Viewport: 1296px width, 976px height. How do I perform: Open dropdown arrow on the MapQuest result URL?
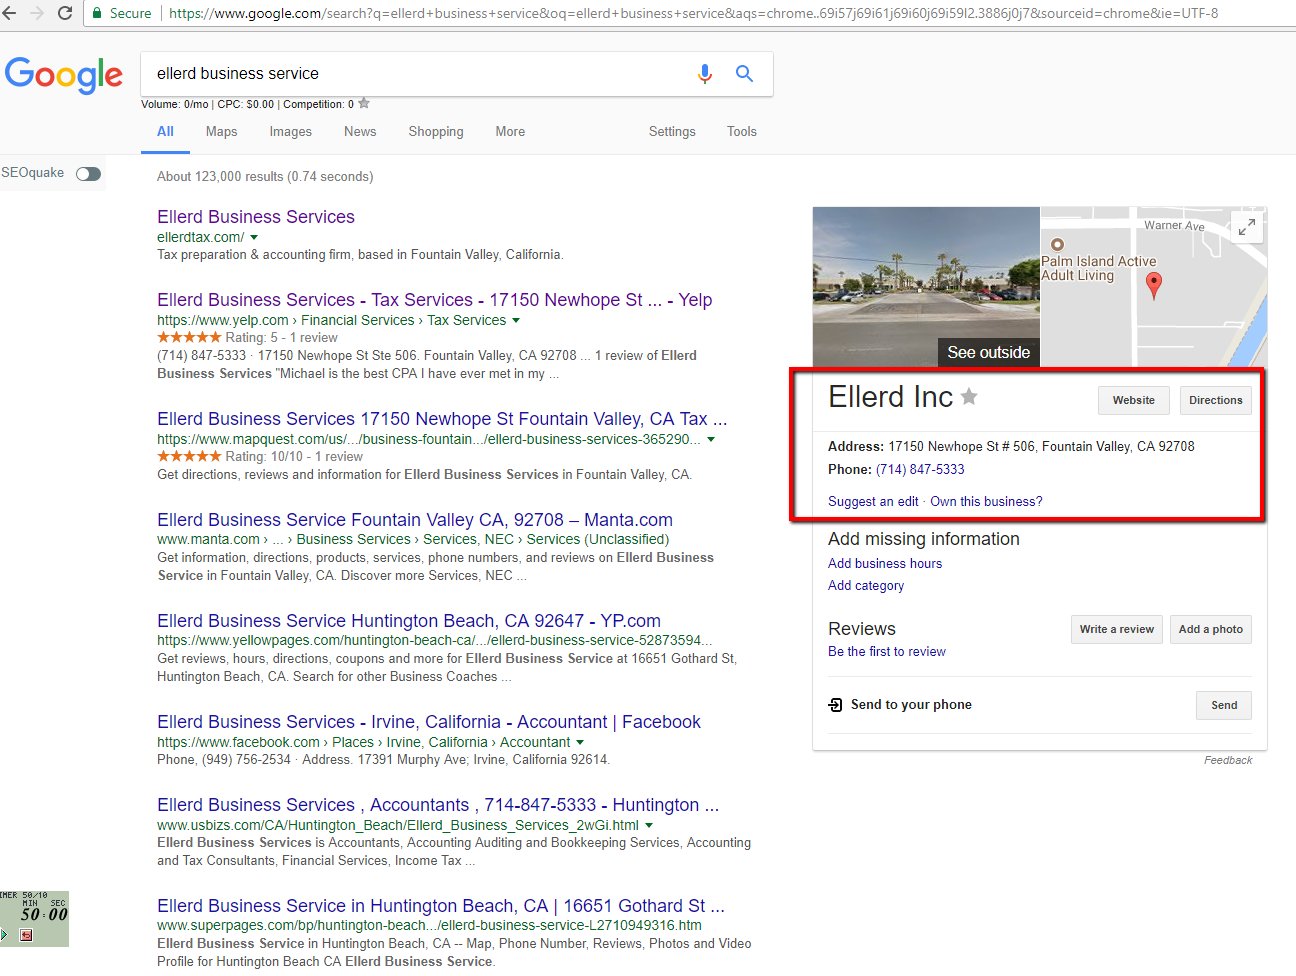pyautogui.click(x=711, y=440)
